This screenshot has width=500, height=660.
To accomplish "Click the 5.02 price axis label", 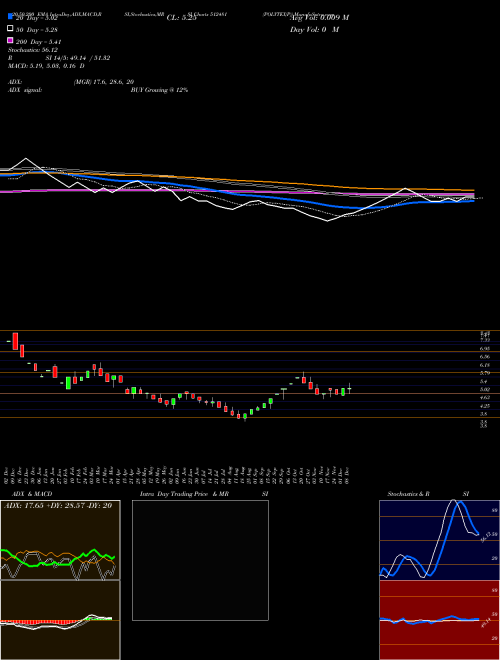I will [x=484, y=389].
